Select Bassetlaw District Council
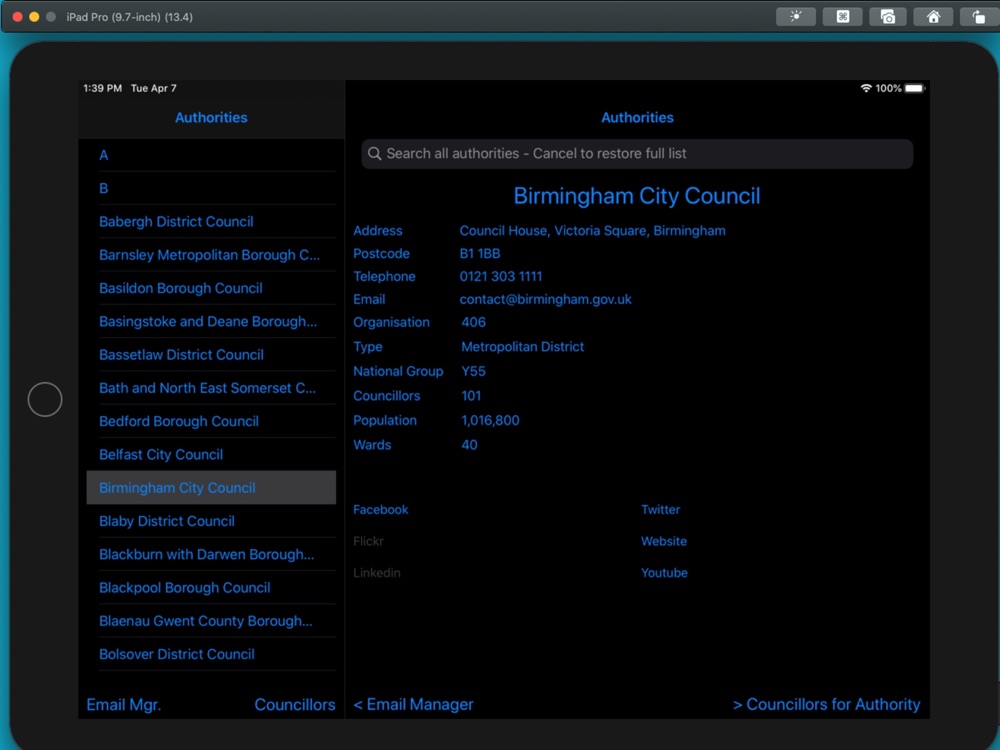Viewport: 1000px width, 750px height. click(x=211, y=355)
